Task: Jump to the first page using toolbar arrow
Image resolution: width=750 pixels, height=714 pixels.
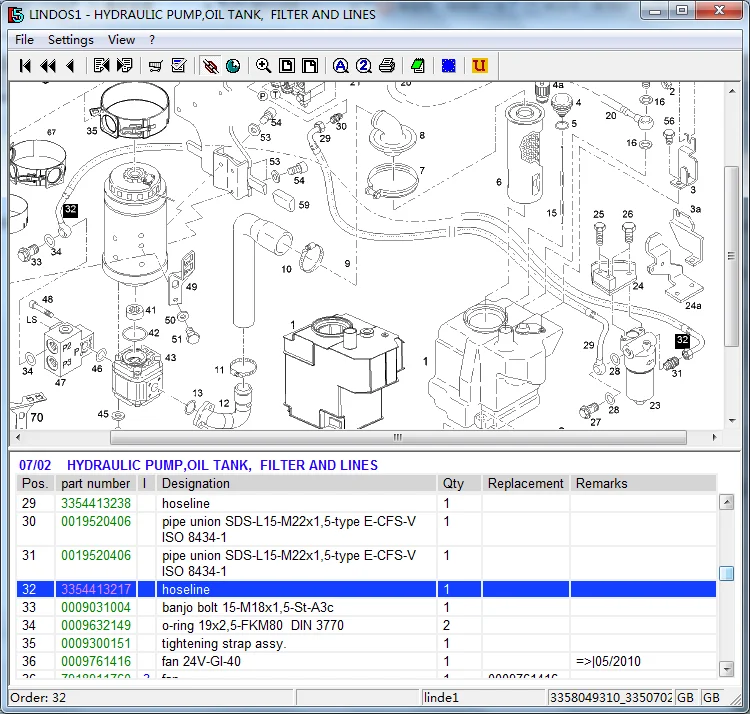Action: 26,66
